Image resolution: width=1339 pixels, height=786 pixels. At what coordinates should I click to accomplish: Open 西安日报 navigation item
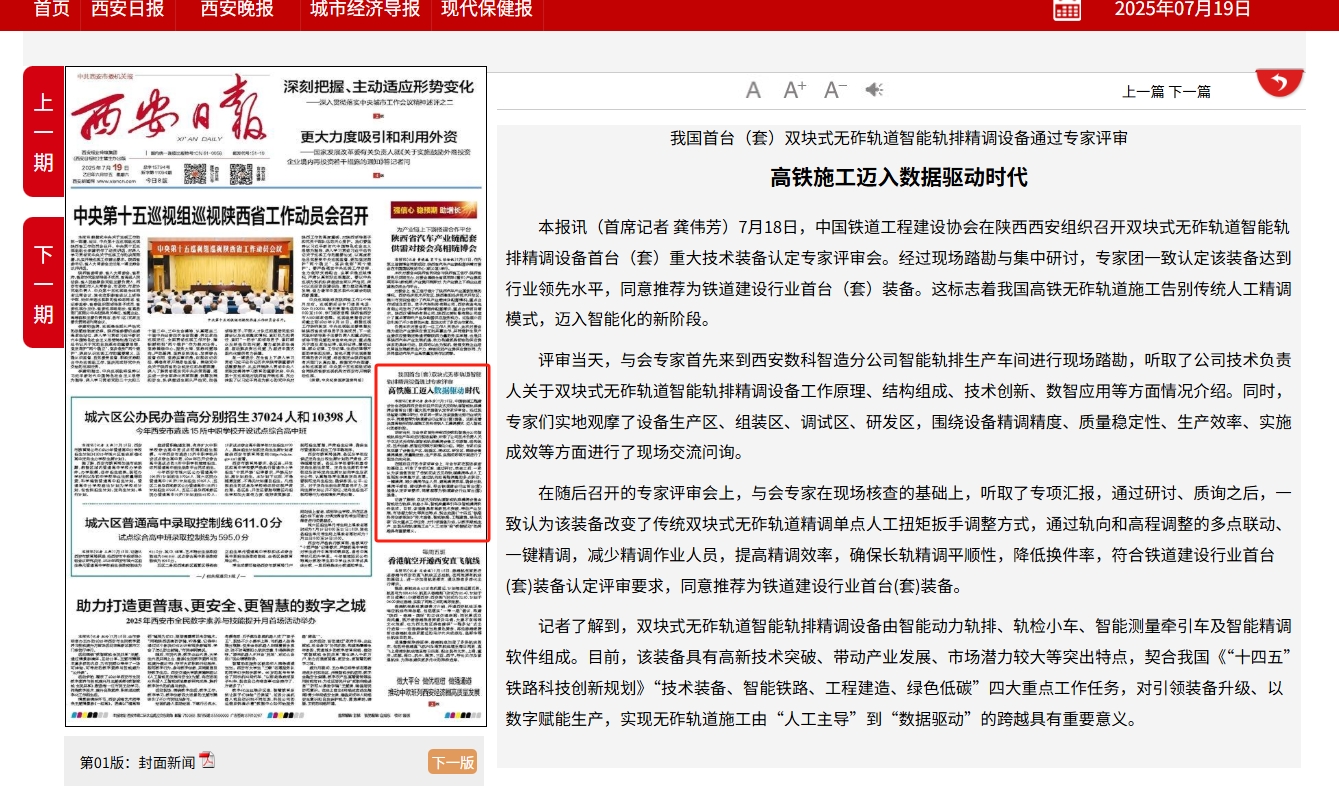coord(127,9)
